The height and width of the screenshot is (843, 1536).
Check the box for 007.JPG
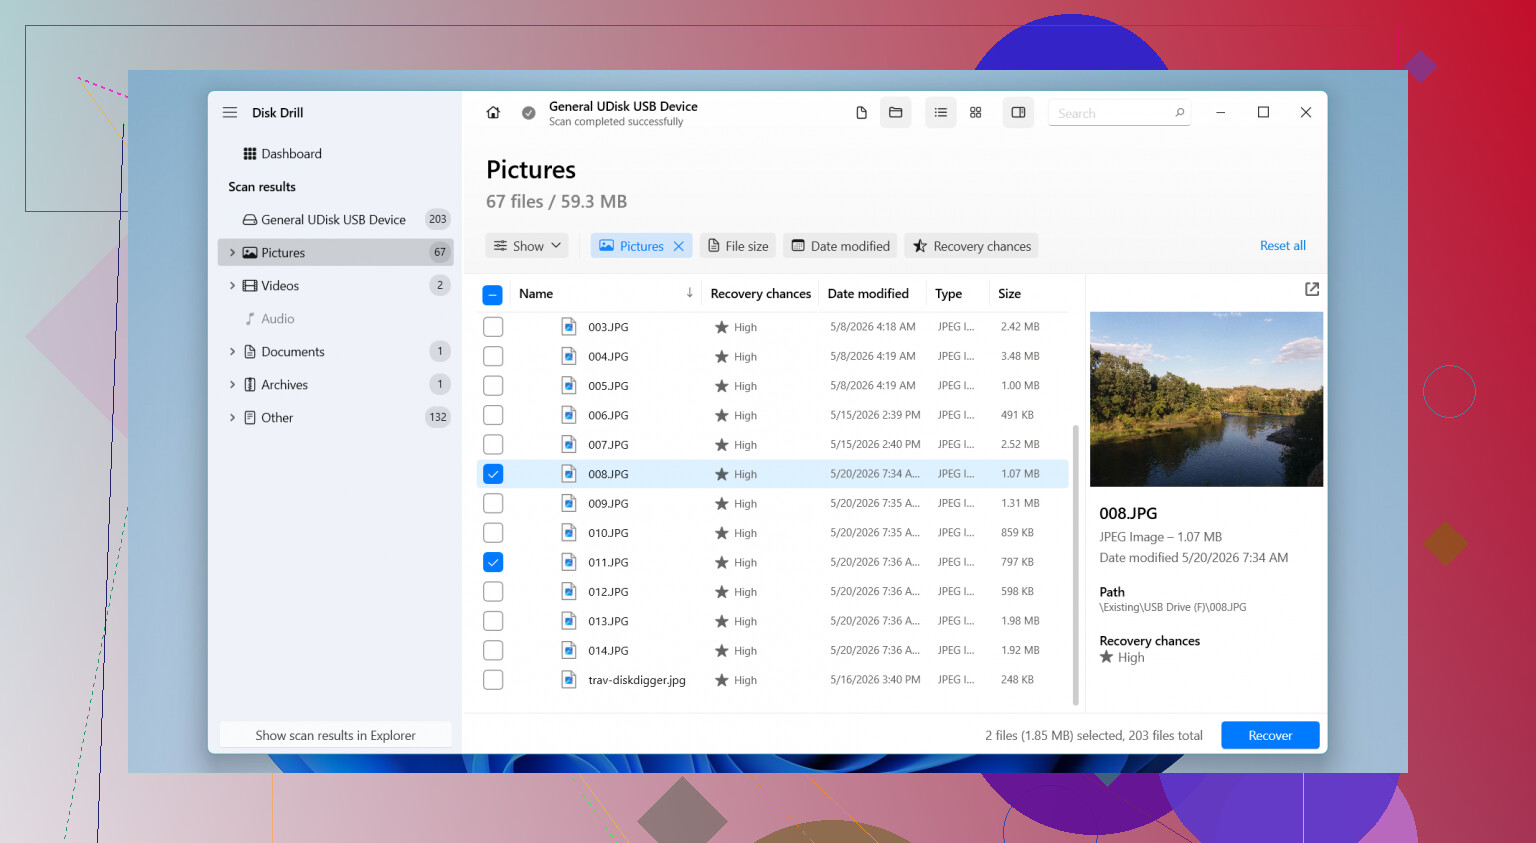coord(493,445)
